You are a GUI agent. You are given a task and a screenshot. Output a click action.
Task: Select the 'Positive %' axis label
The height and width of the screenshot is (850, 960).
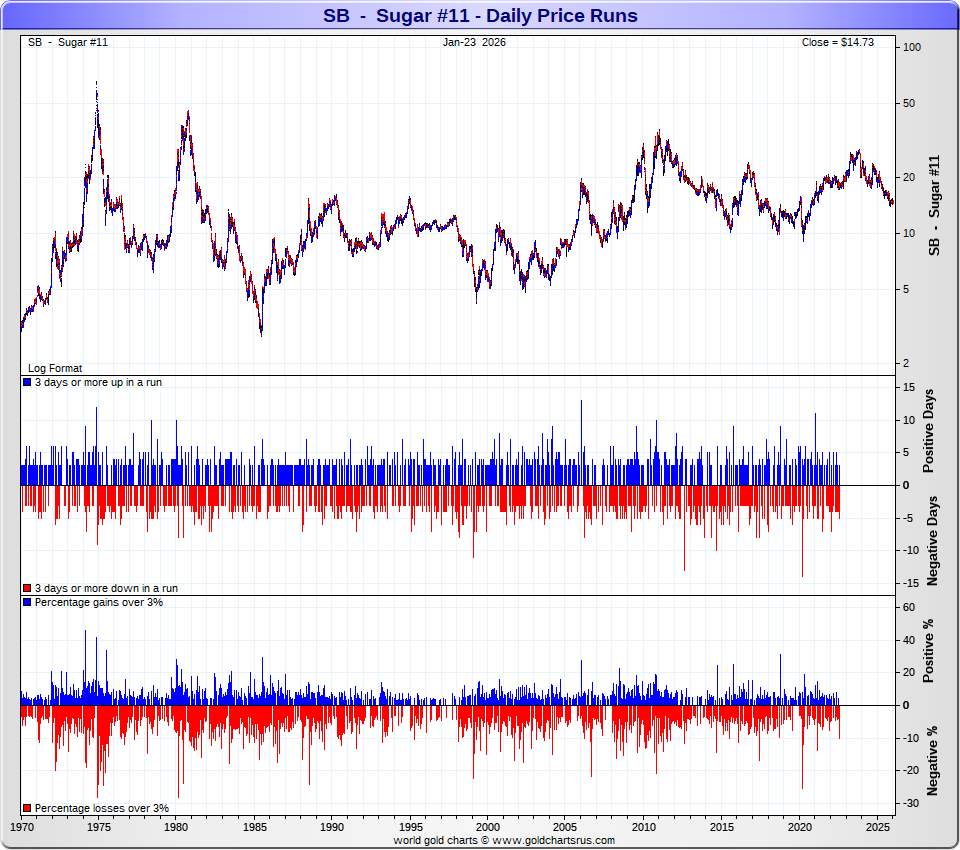point(929,651)
